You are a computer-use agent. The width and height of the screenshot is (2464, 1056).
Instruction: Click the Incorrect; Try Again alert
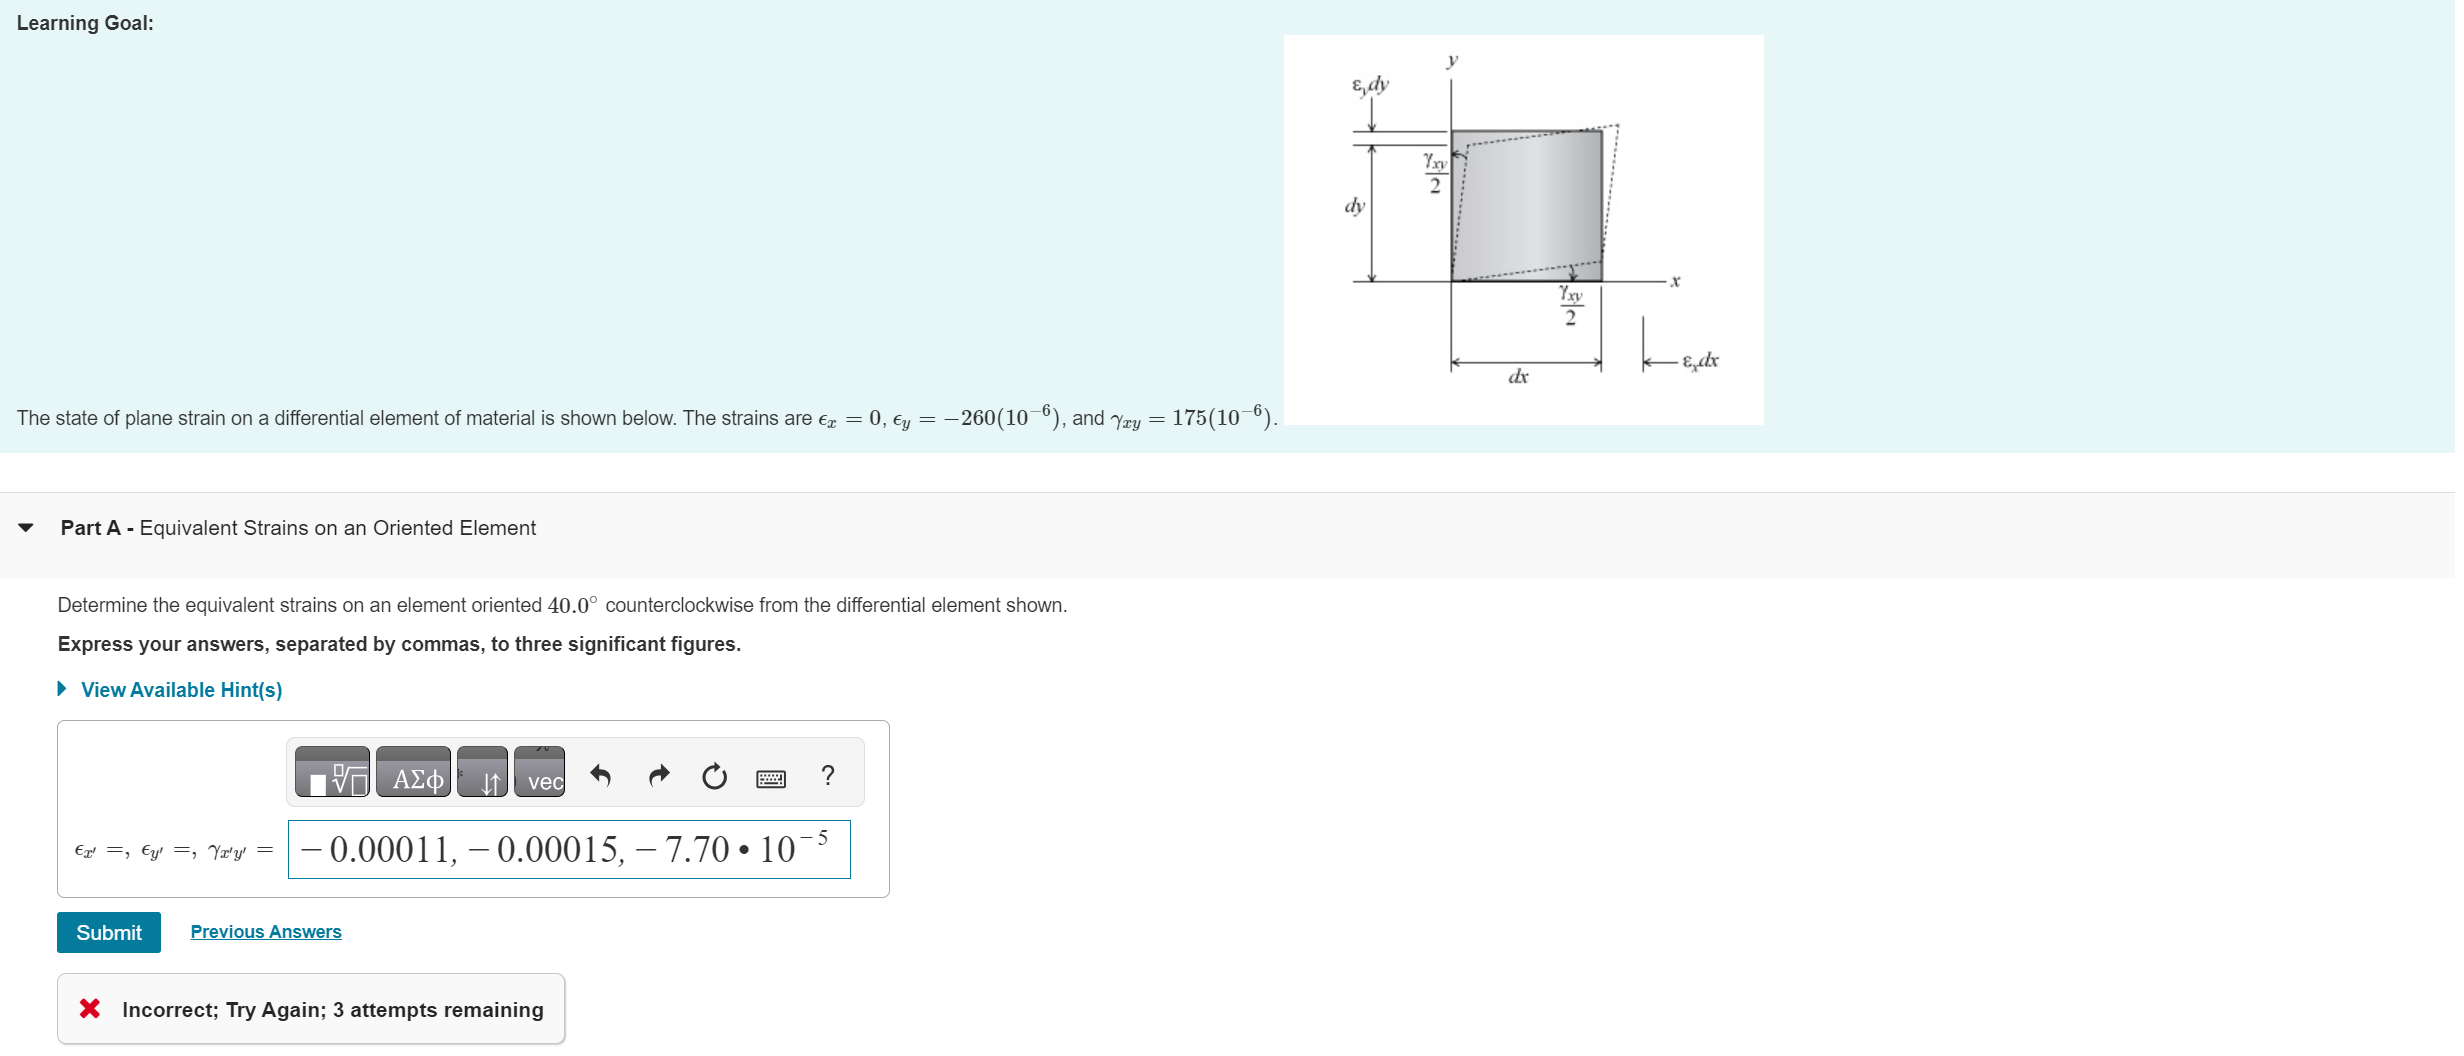click(x=310, y=1008)
